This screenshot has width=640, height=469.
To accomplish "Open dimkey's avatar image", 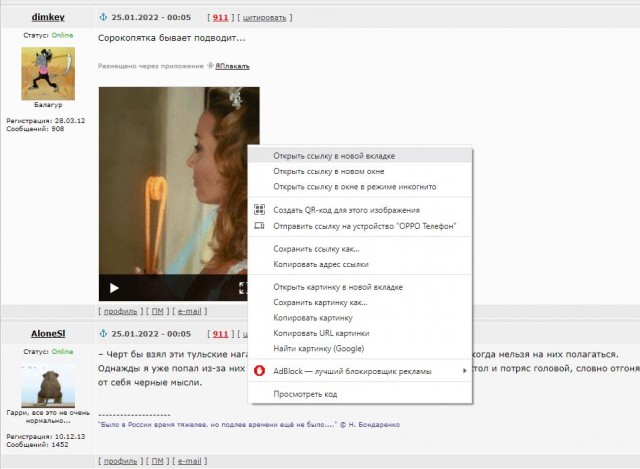I will (x=48, y=73).
